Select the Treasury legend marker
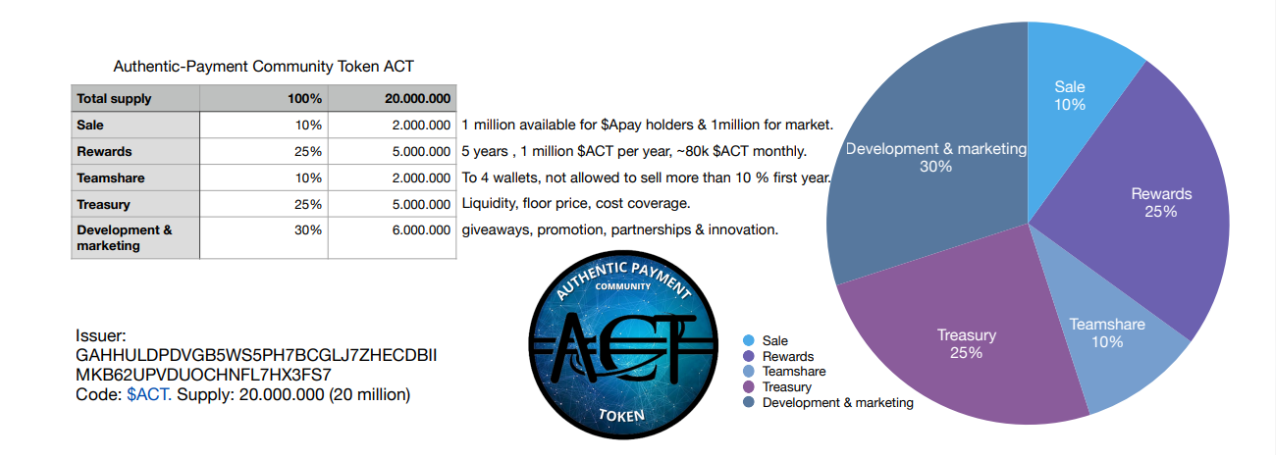This screenshot has width=1276, height=455. (x=749, y=387)
